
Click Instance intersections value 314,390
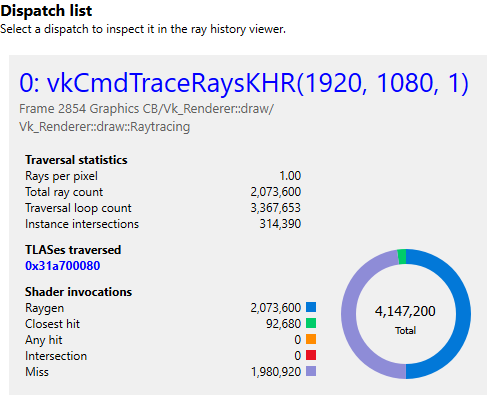pyautogui.click(x=280, y=224)
